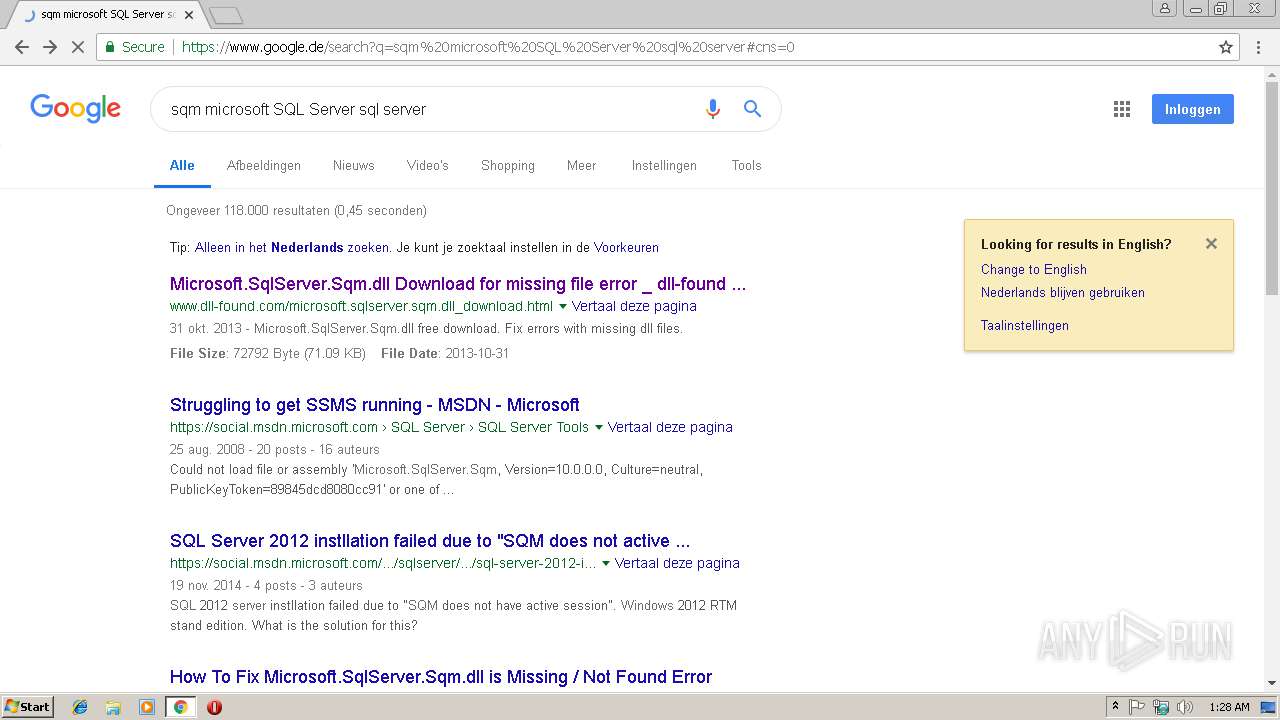
Task: Open Internet Explorer from taskbar
Action: [80, 707]
